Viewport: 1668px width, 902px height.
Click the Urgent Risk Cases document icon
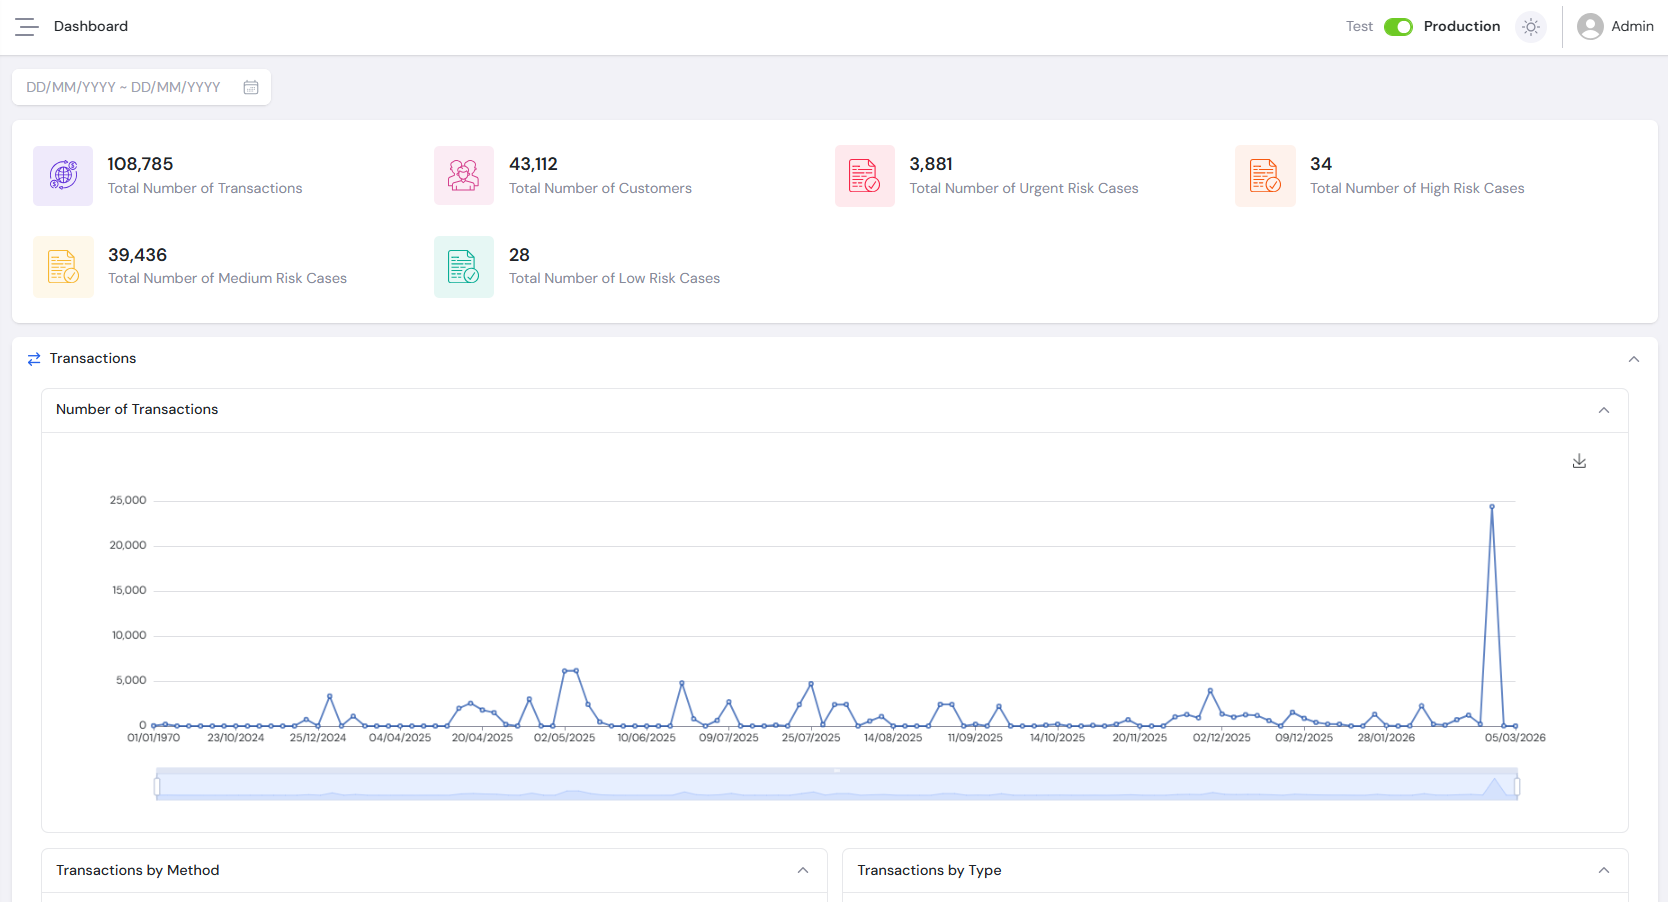click(x=865, y=176)
